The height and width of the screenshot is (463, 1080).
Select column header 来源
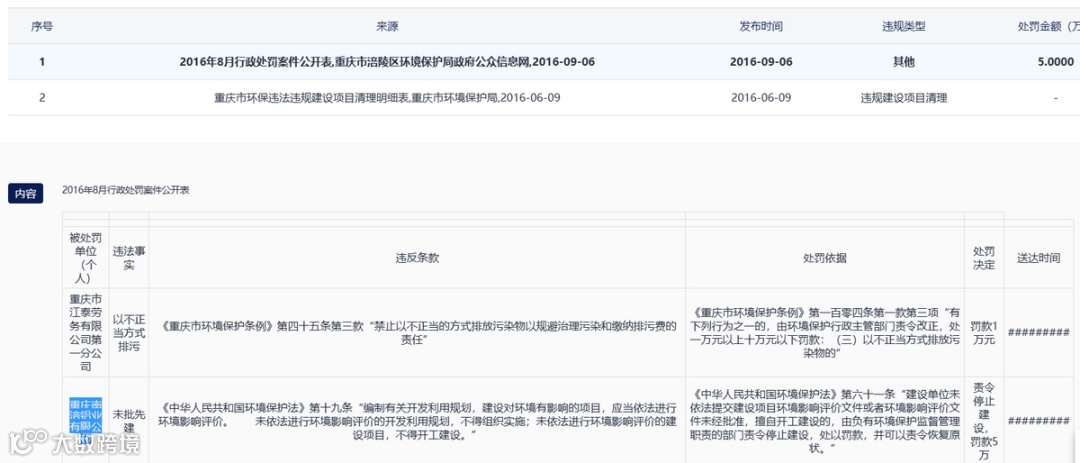point(387,27)
